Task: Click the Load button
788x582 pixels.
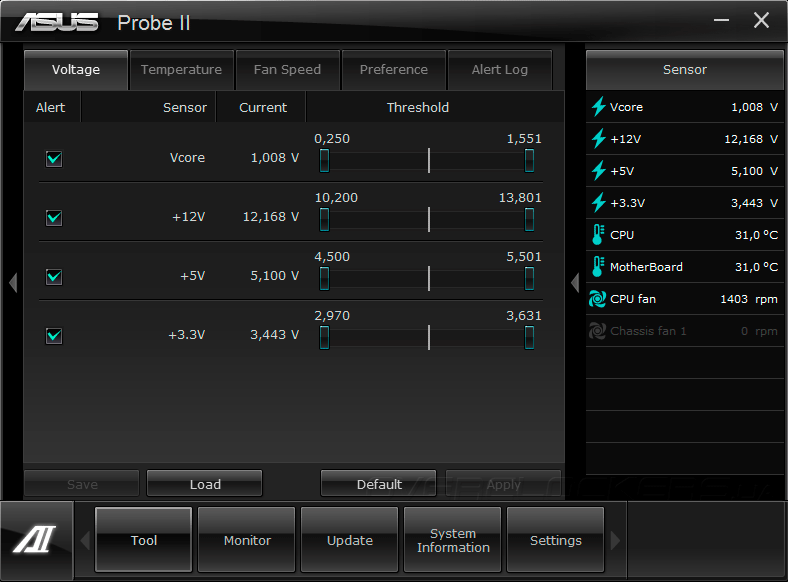Action: click(x=205, y=483)
